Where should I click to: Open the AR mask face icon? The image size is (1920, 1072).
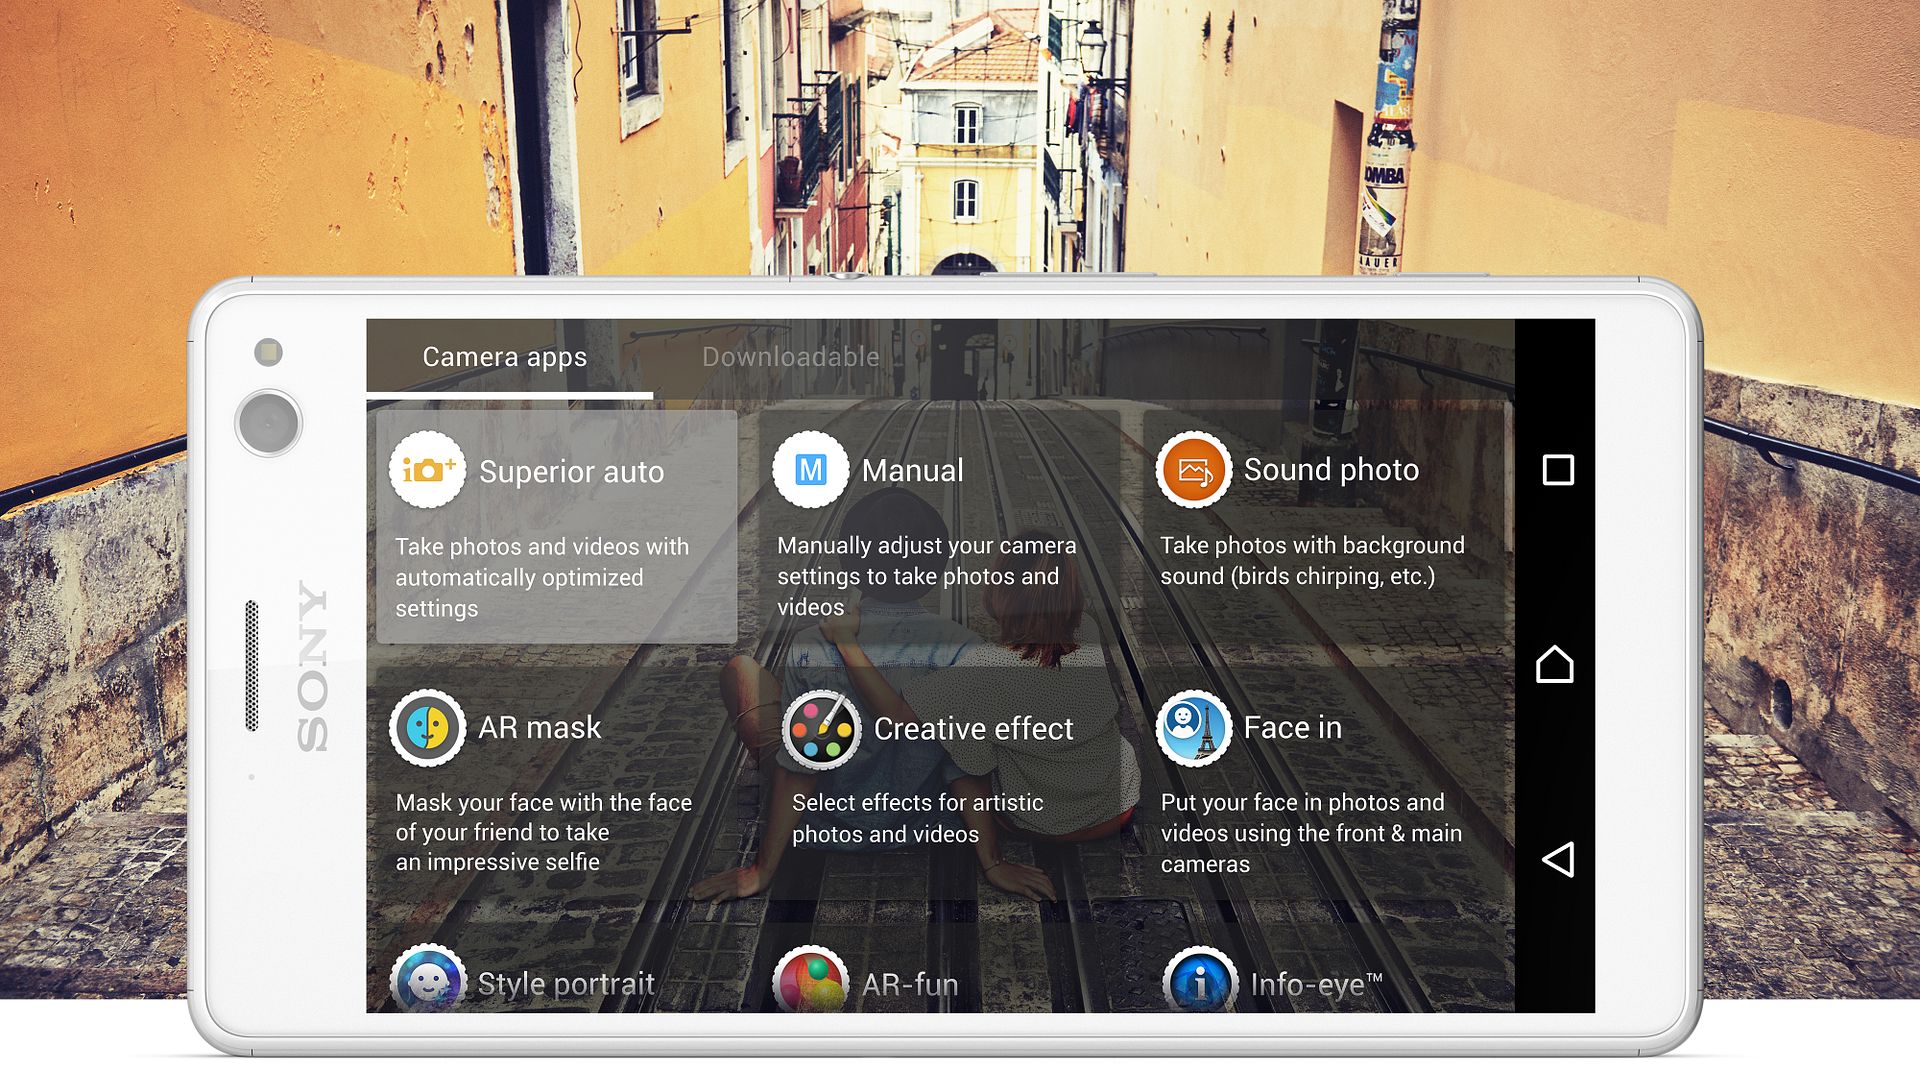tap(427, 727)
